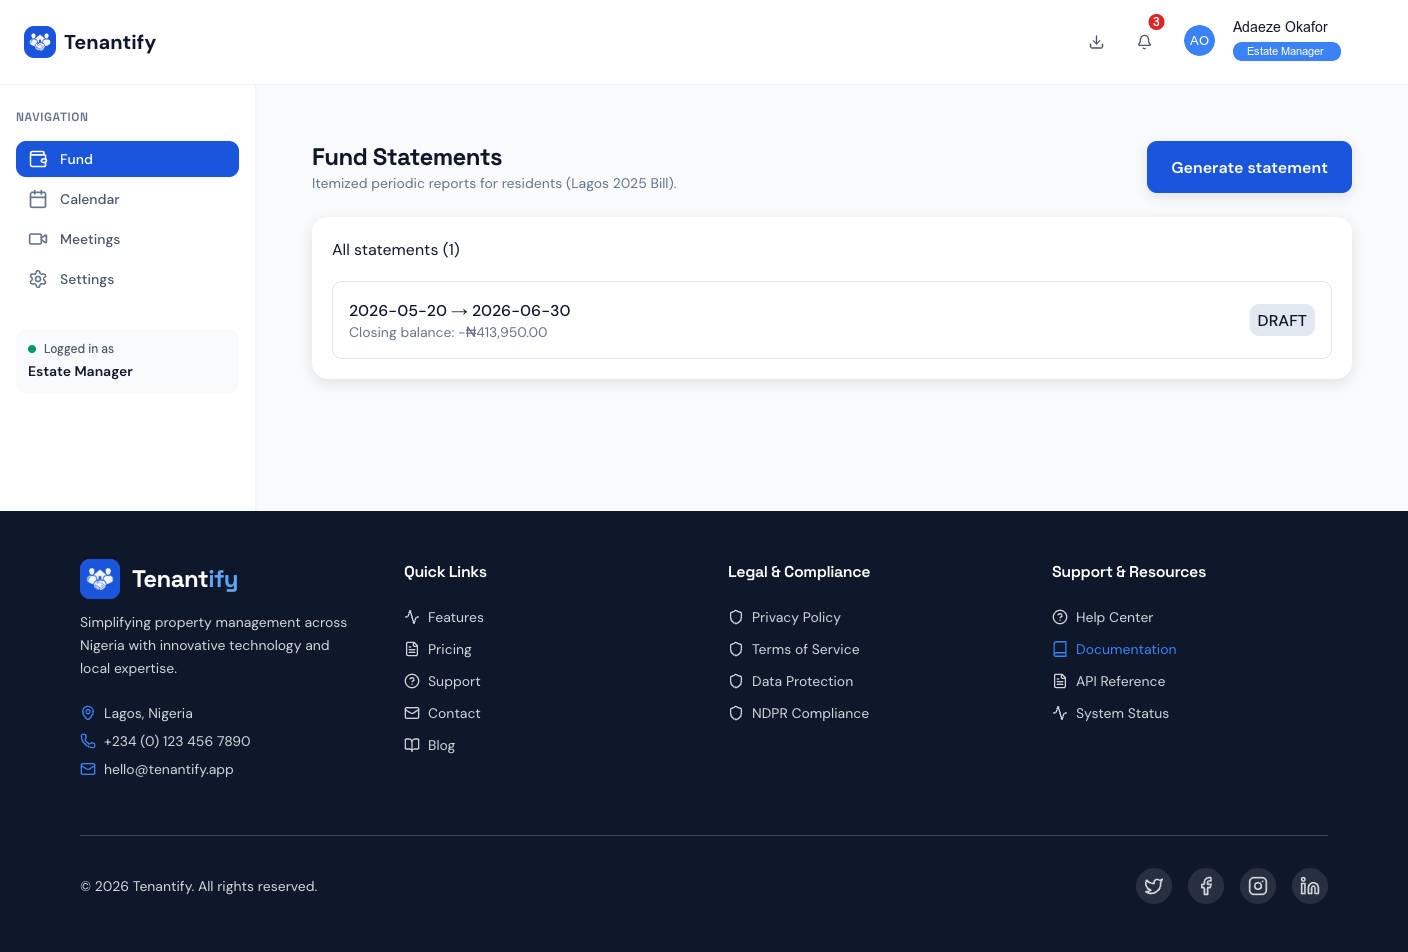Click the Tenantify brand name in header
The width and height of the screenshot is (1408, 952).
(110, 42)
